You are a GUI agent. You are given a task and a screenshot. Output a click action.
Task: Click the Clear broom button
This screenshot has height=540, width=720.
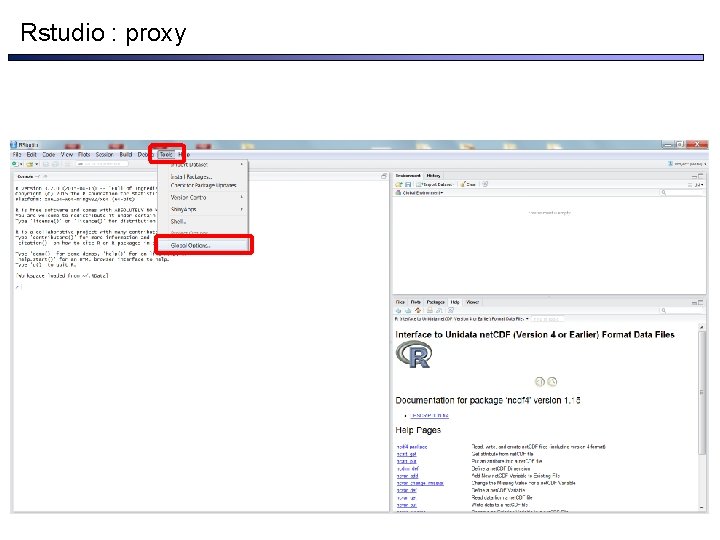[468, 184]
